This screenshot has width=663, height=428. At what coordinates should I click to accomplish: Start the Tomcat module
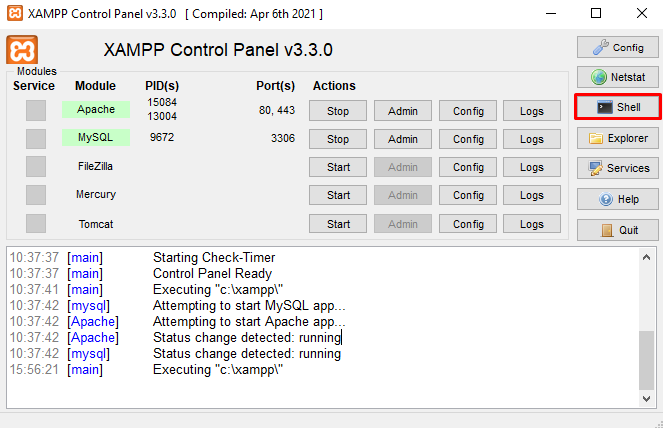(338, 223)
